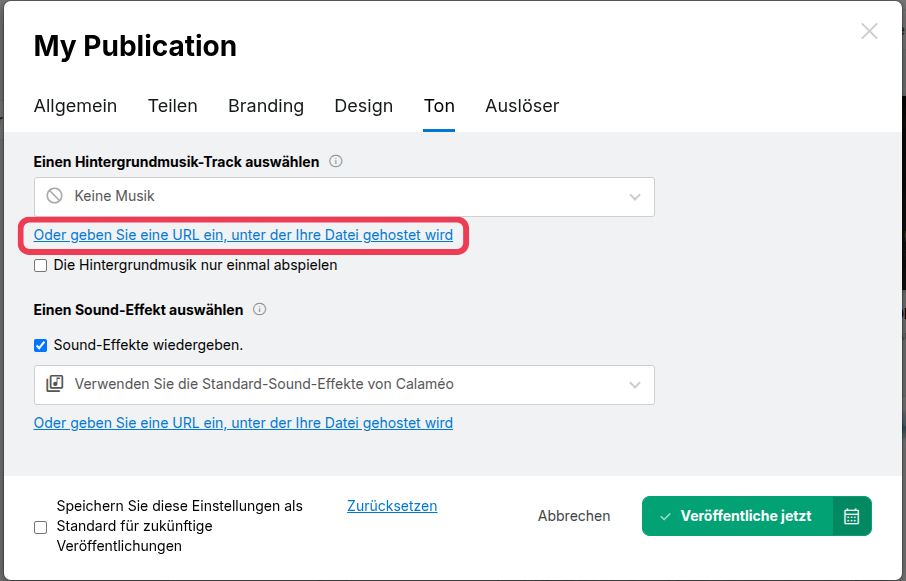This screenshot has width=906, height=581.
Task: Click the 'My Publication' dialog title
Action: coord(135,46)
